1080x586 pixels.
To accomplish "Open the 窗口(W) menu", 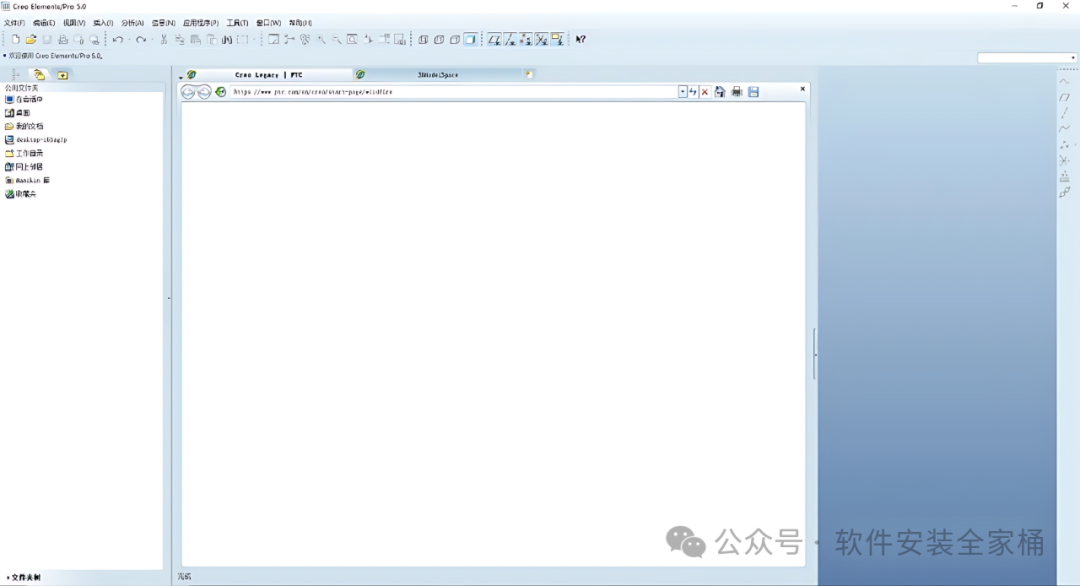I will click(269, 23).
